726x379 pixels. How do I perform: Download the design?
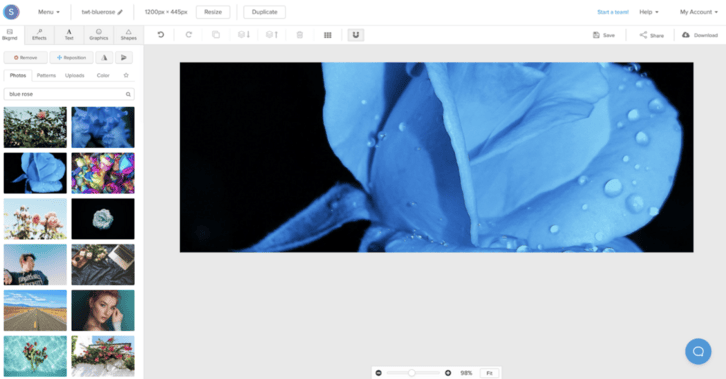pyautogui.click(x=700, y=35)
